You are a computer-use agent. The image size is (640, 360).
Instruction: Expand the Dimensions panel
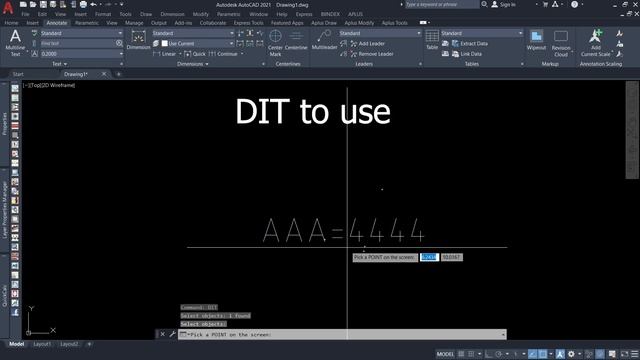tap(193, 64)
